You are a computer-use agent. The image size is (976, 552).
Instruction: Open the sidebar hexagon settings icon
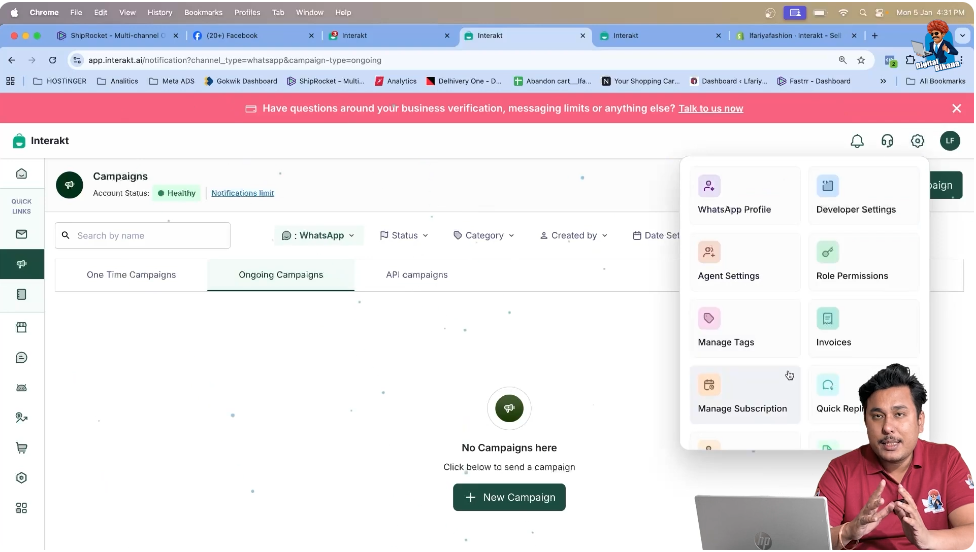tap(22, 478)
